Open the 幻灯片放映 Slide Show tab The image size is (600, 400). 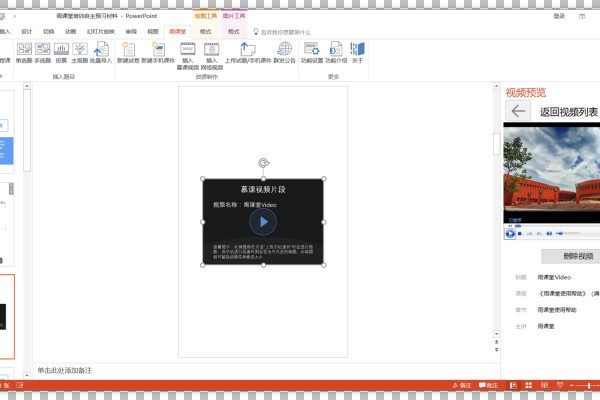tap(101, 31)
